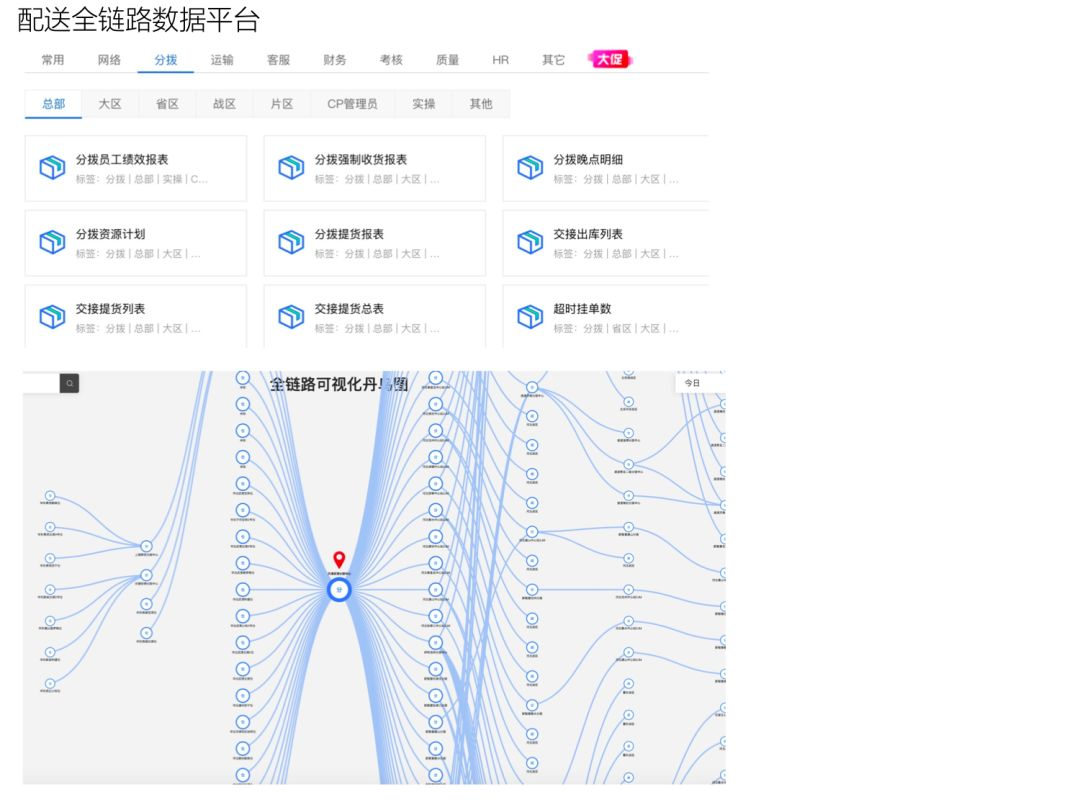The height and width of the screenshot is (810, 1080).
Task: Click the 大促 promotion badge
Action: tap(610, 59)
